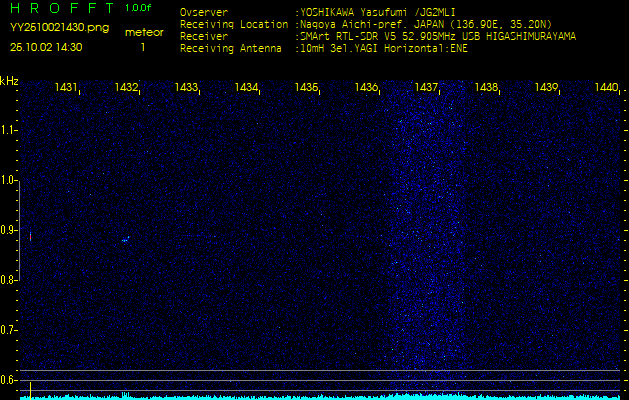The height and width of the screenshot is (400, 629).
Task: Click the 0.6 frequency axis label
Action: (x=7, y=380)
